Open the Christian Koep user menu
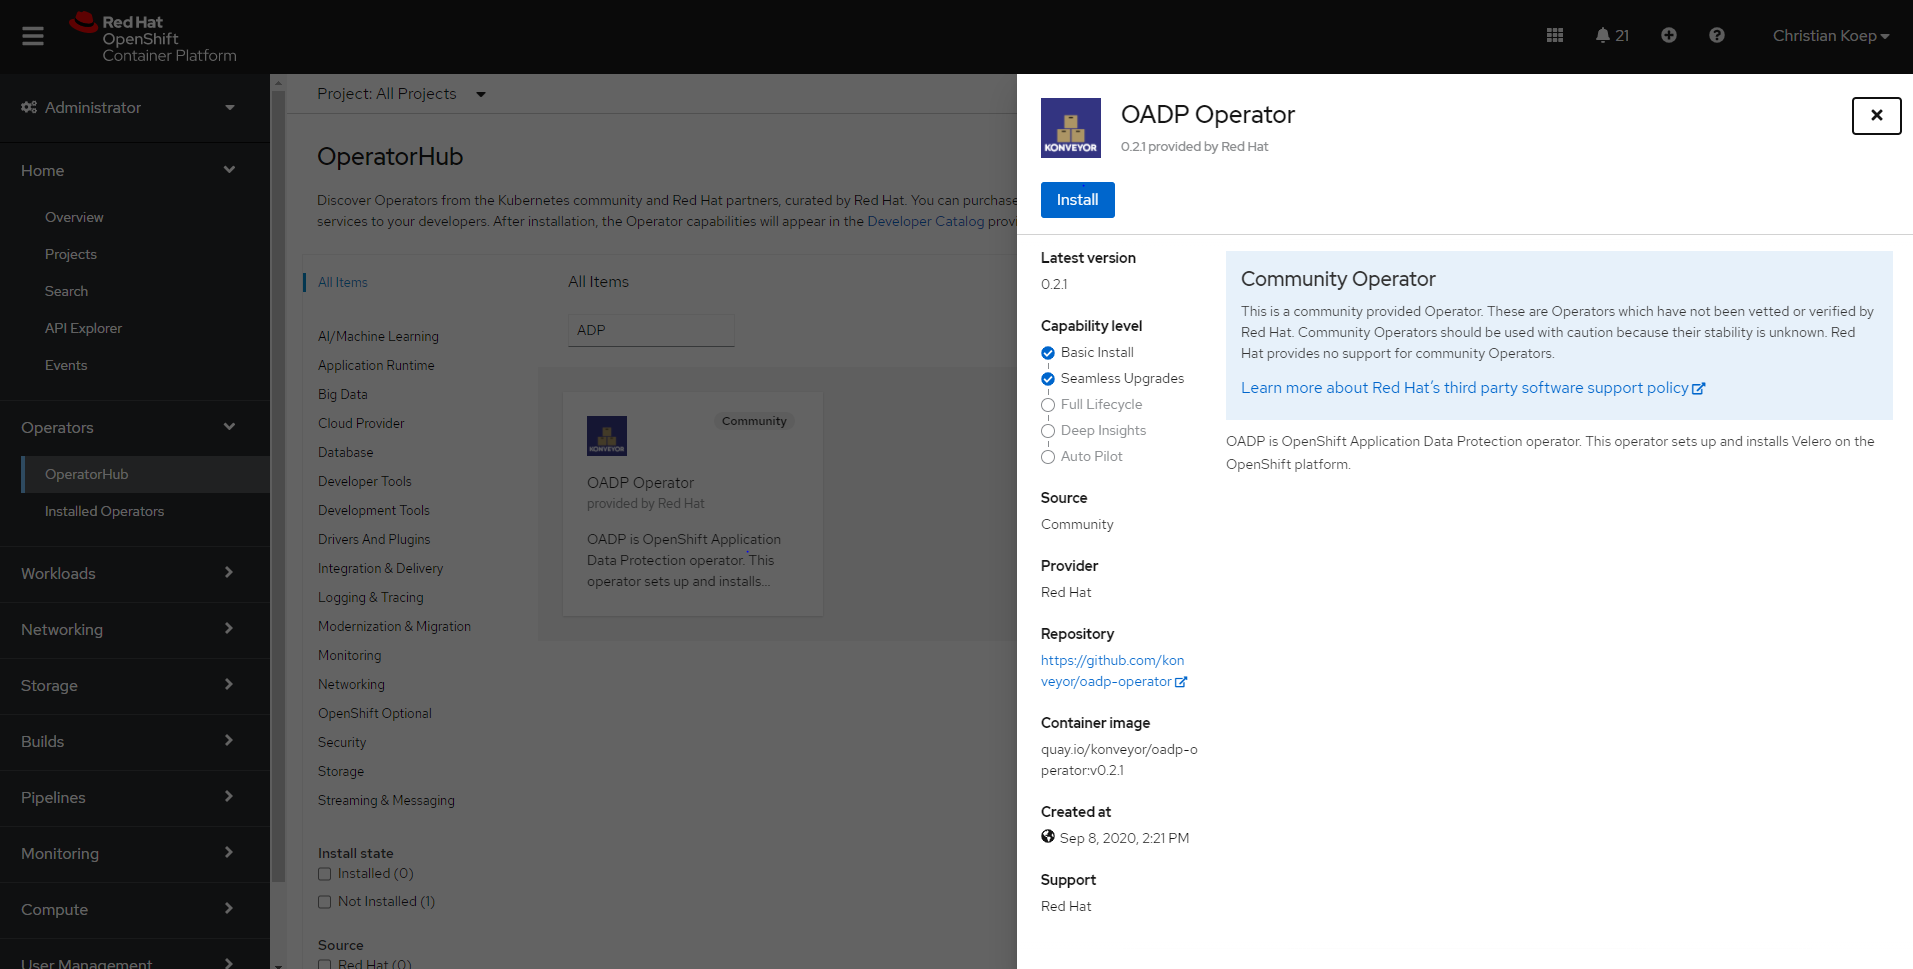Image resolution: width=1913 pixels, height=969 pixels. point(1831,35)
